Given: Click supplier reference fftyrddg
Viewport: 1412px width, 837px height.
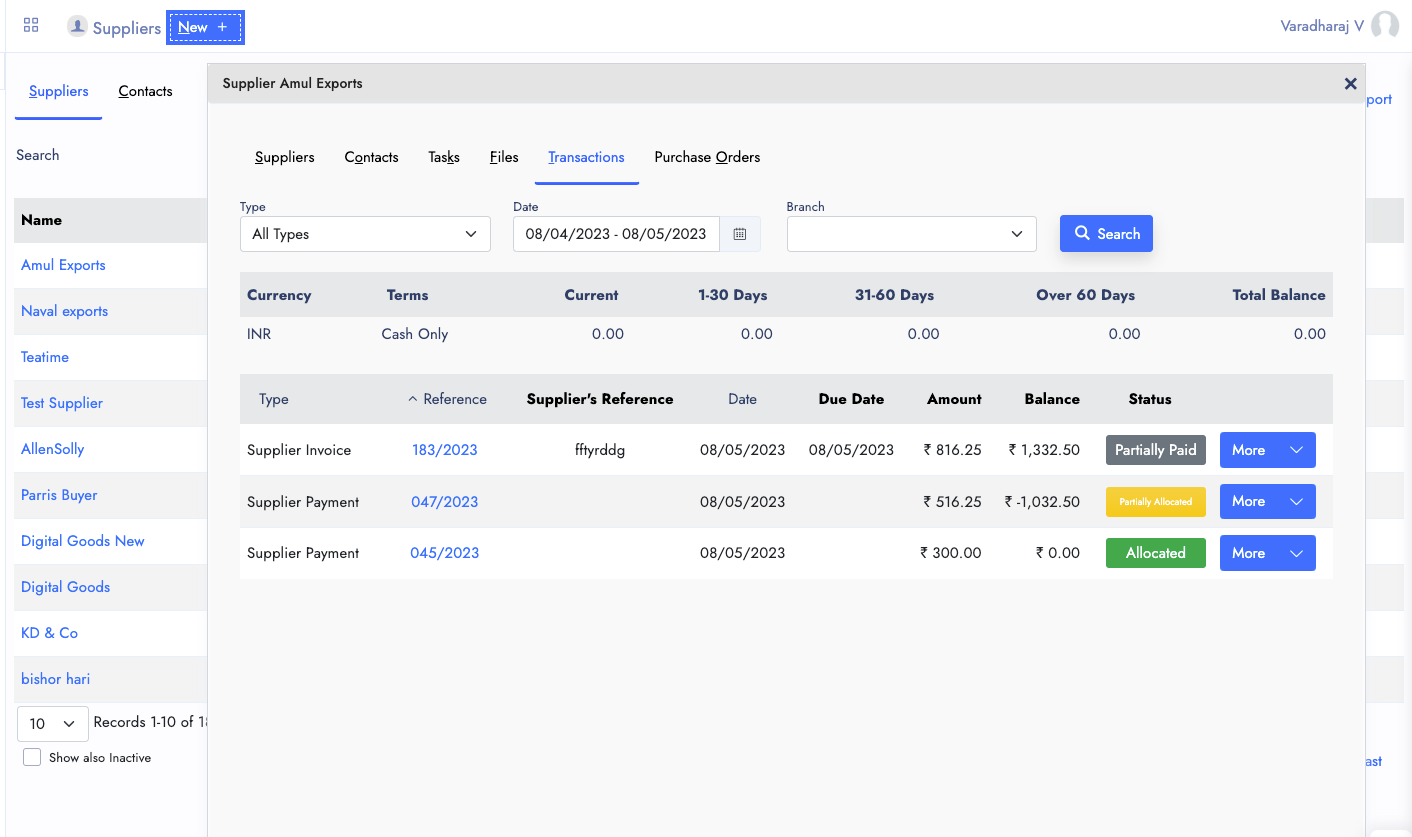Looking at the screenshot, I should [x=600, y=450].
